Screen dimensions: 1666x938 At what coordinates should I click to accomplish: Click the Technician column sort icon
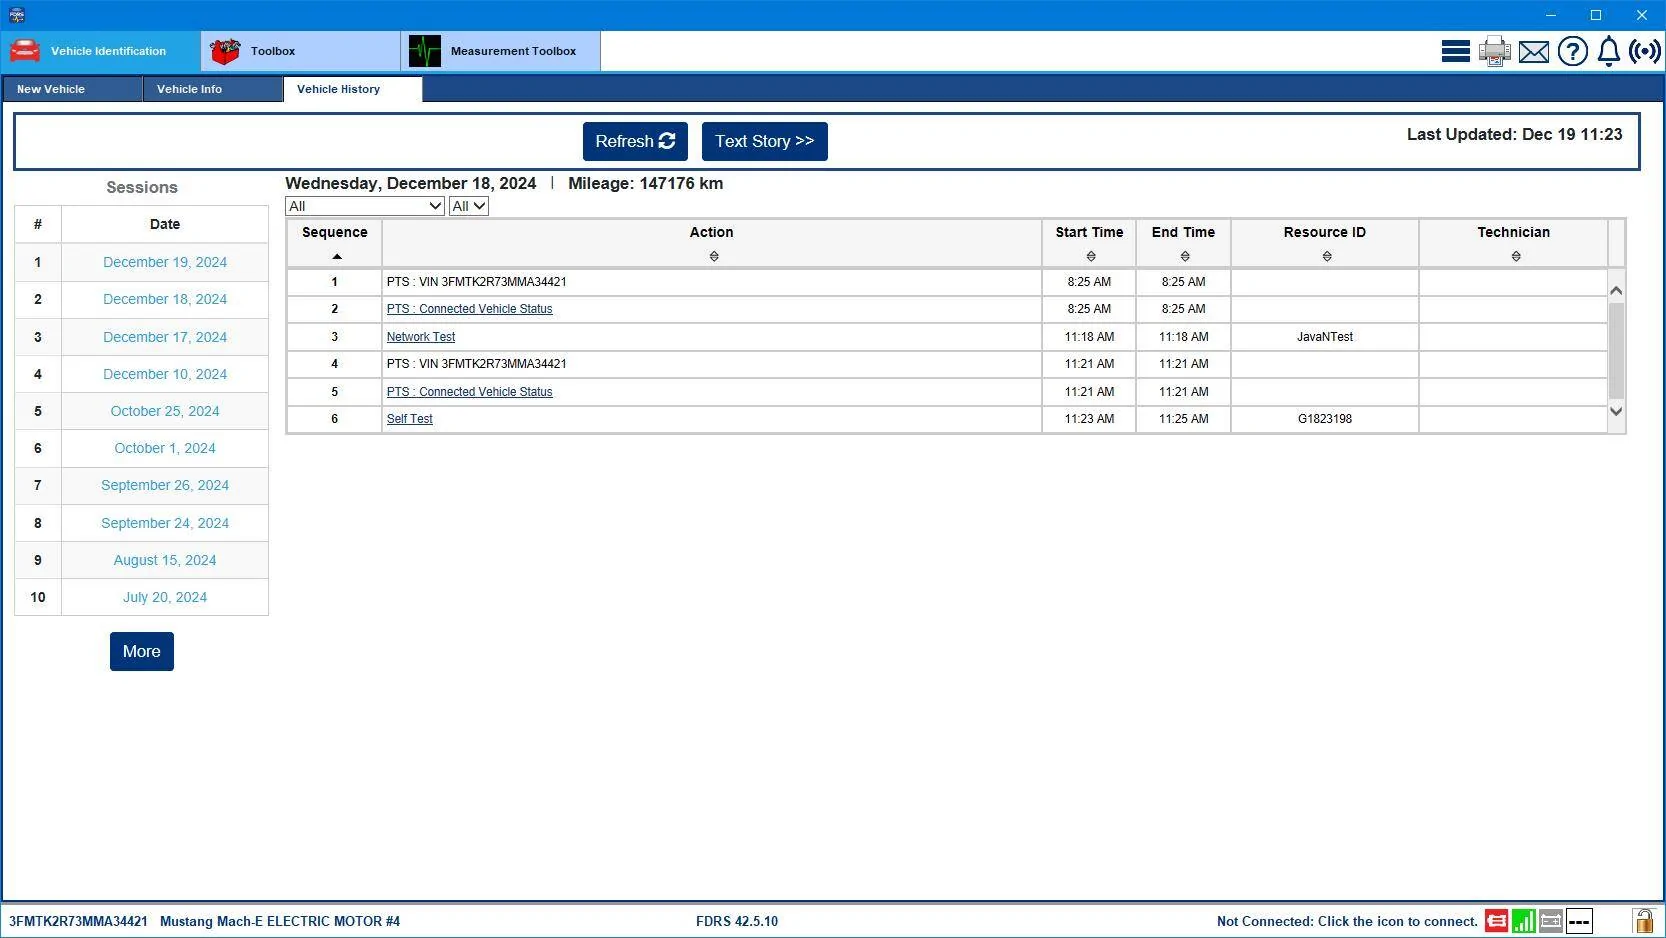coord(1516,257)
